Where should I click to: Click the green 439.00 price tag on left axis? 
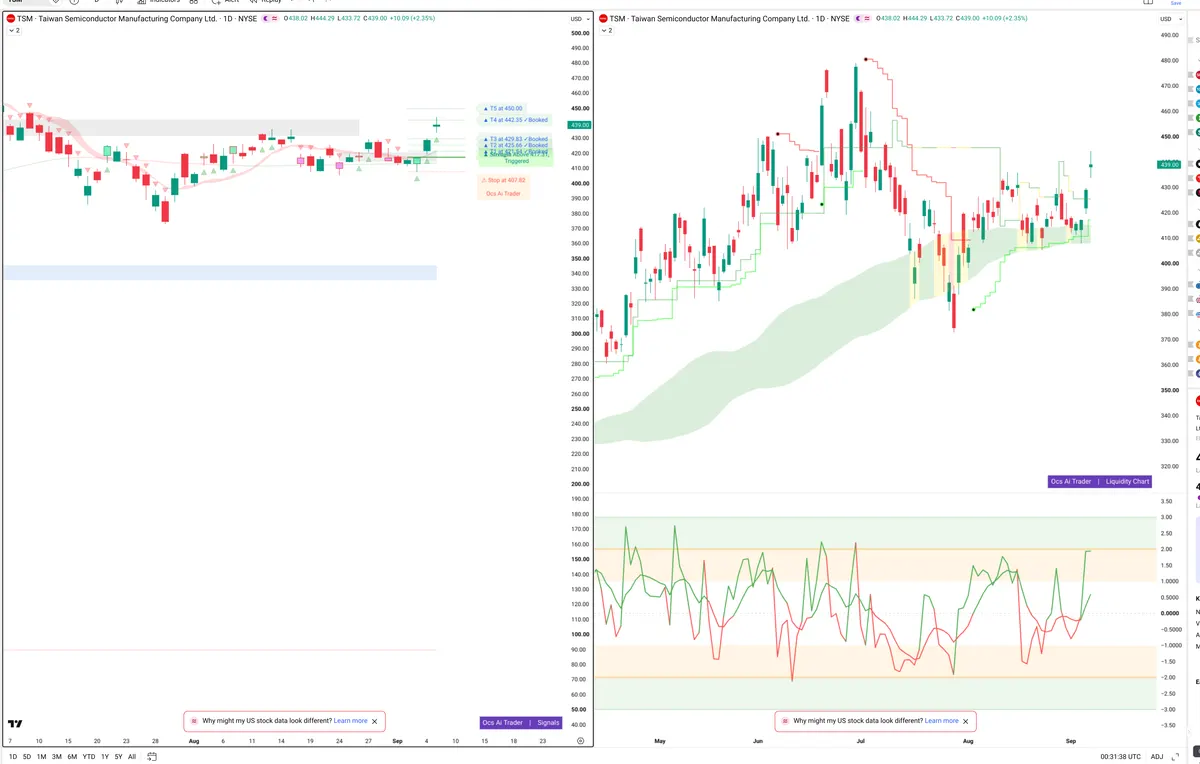tap(579, 125)
